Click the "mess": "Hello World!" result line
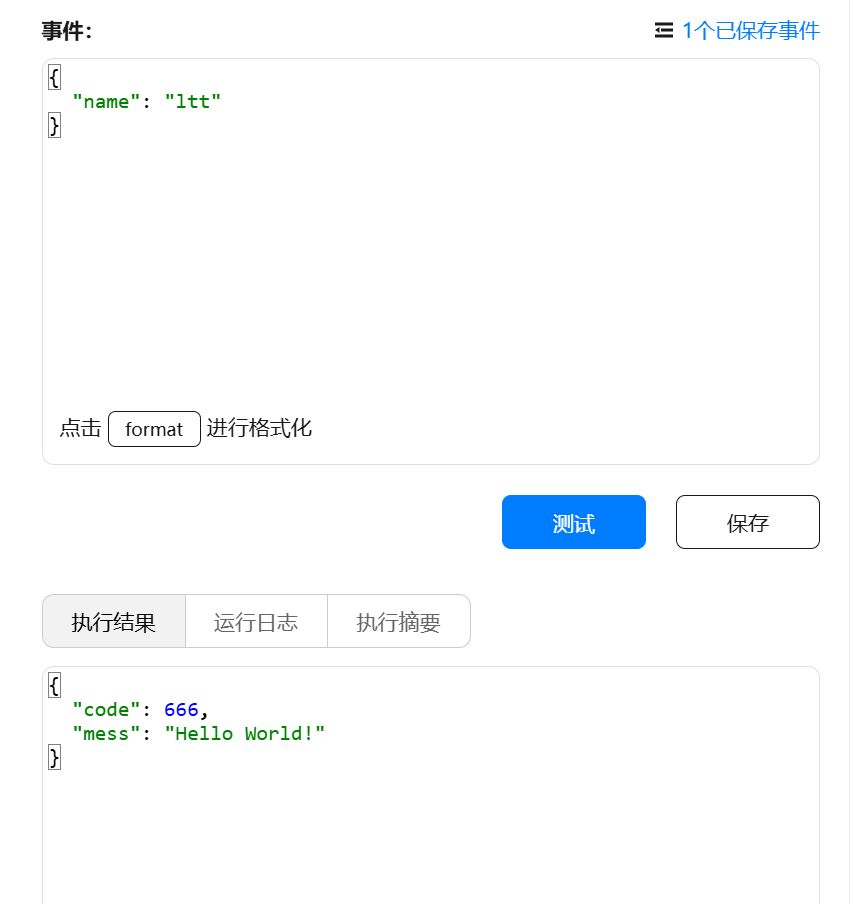The image size is (853, 904). (198, 734)
